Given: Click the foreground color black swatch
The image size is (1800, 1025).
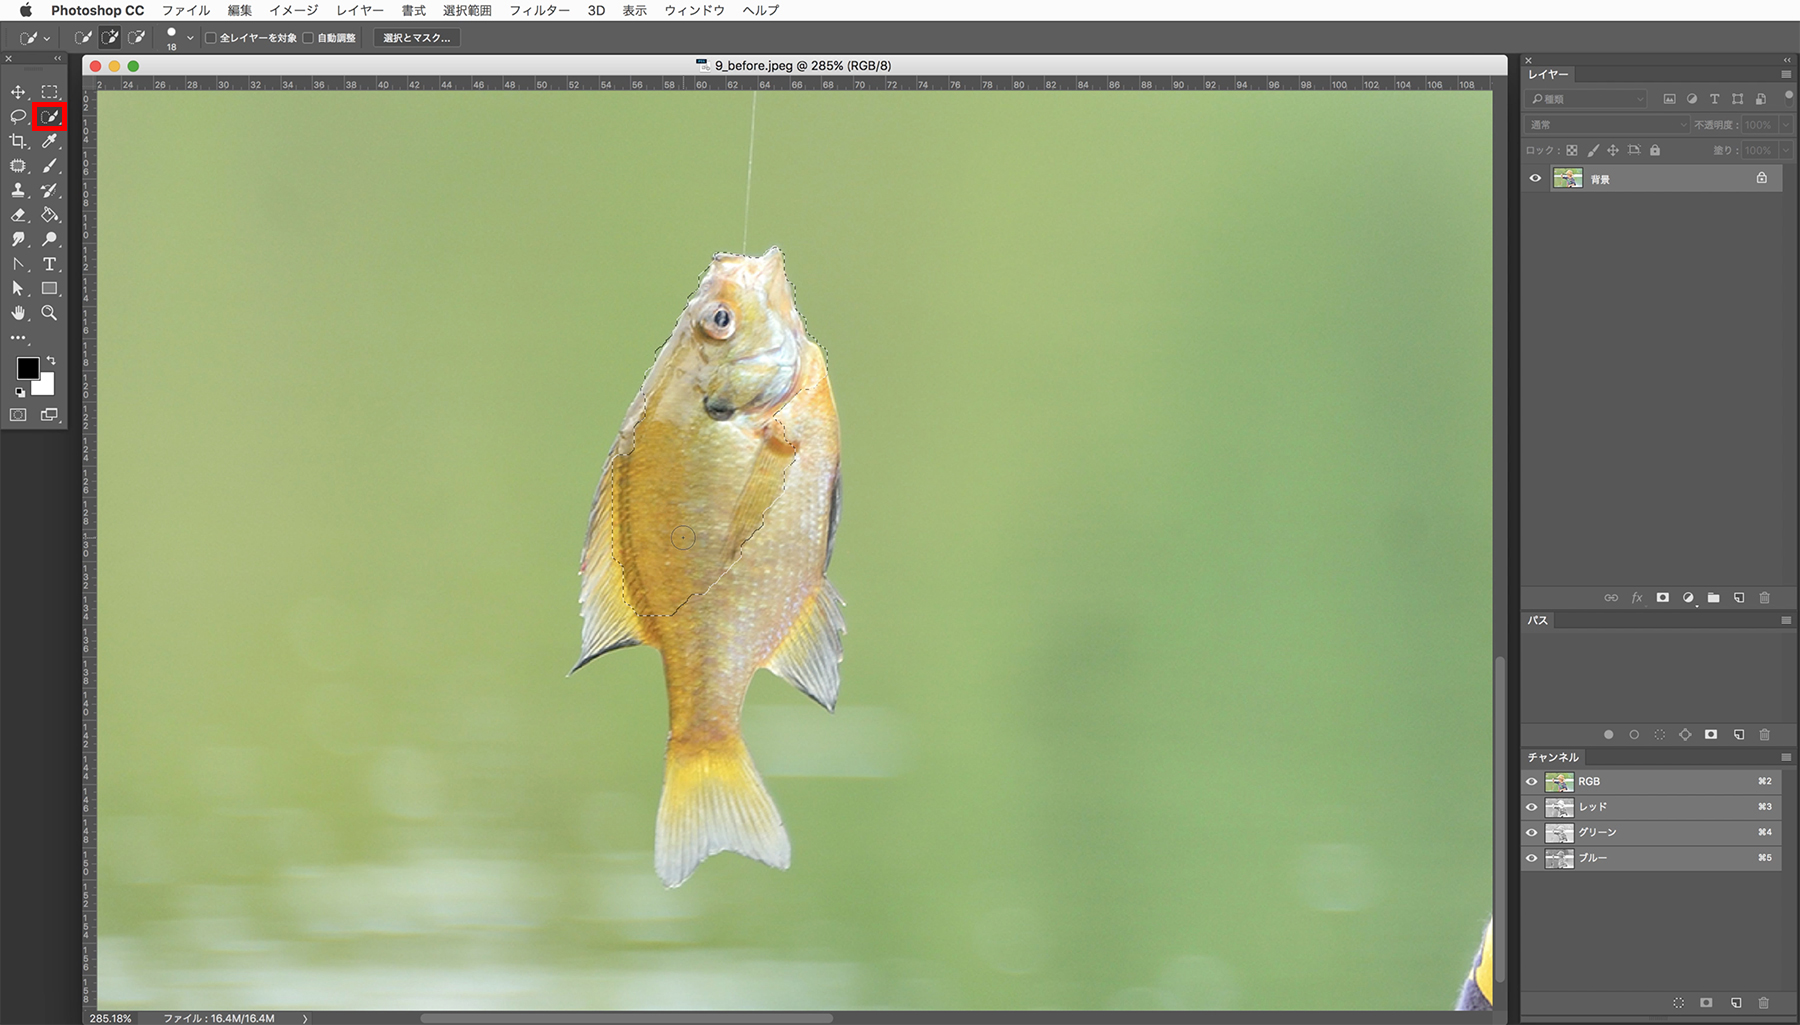Looking at the screenshot, I should 26,367.
